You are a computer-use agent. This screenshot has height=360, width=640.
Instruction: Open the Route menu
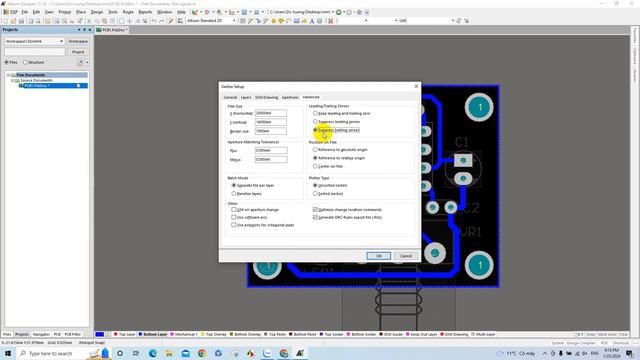point(128,12)
